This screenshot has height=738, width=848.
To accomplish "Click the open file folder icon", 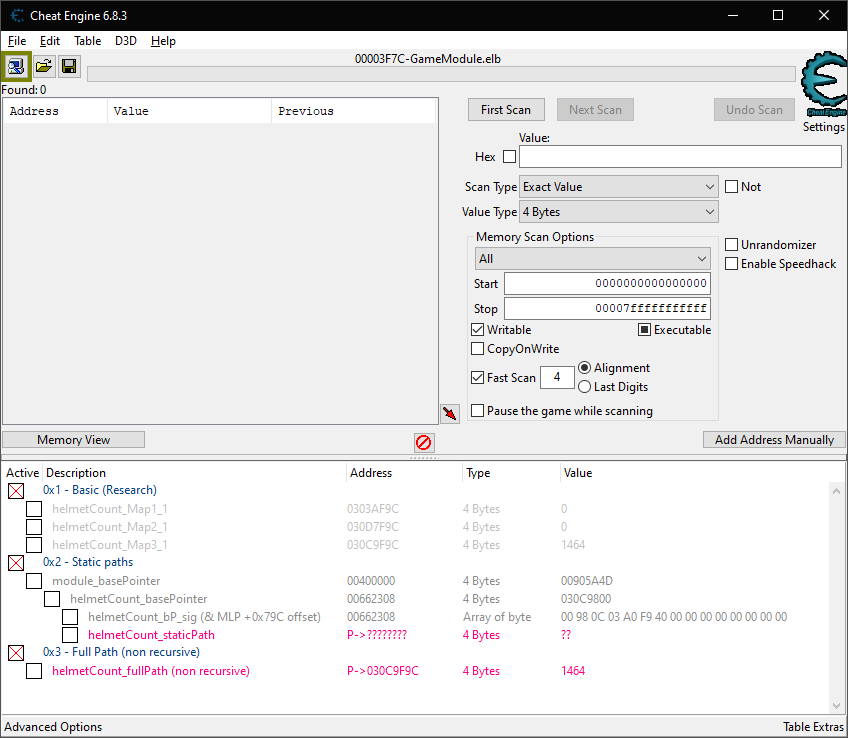I will pos(43,67).
